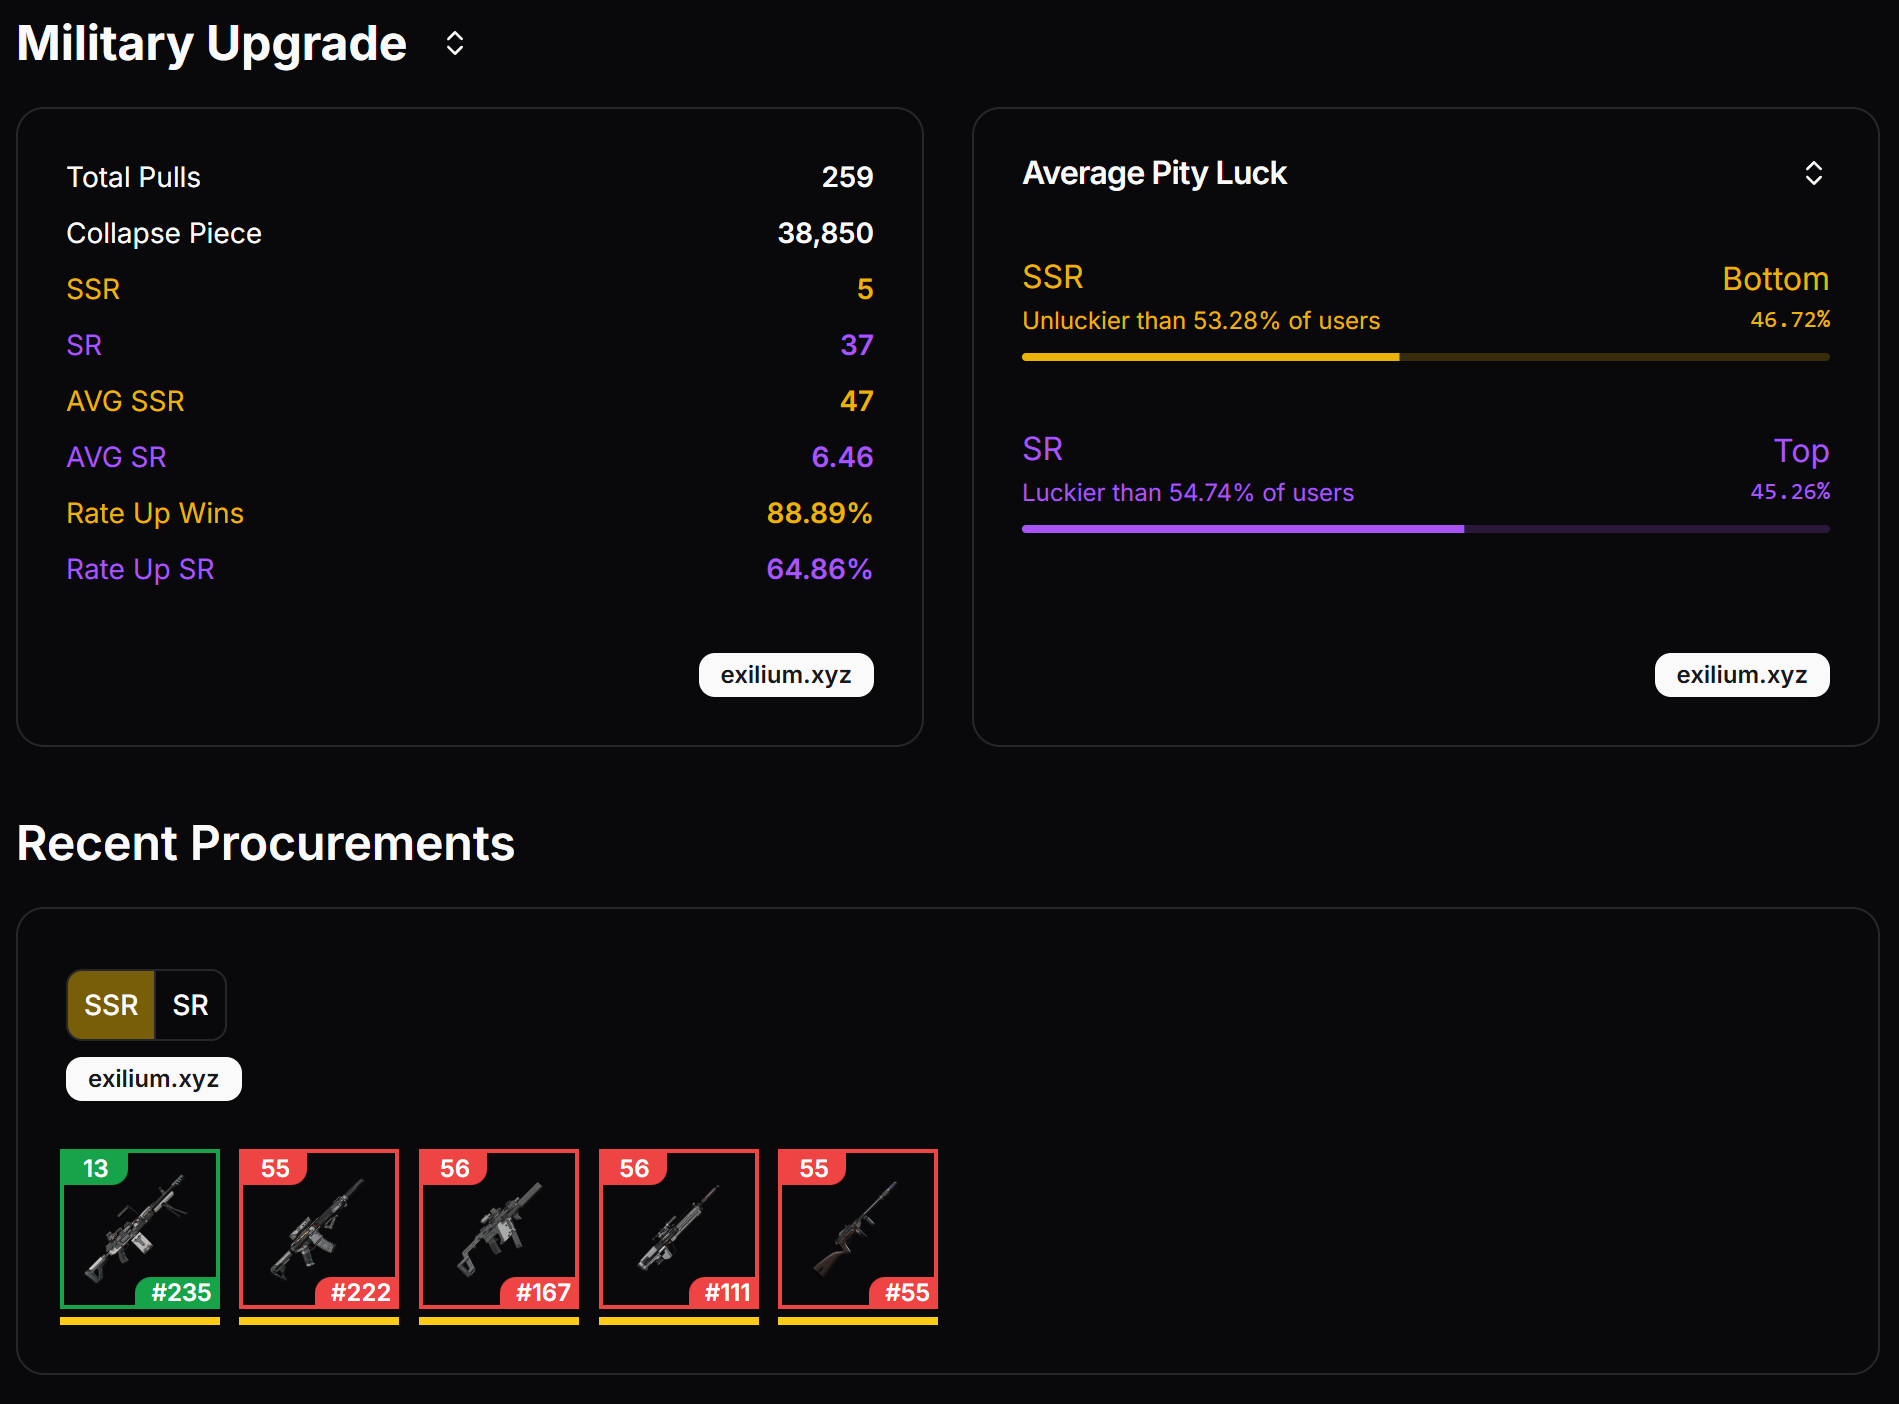The width and height of the screenshot is (1899, 1404).
Task: Select the weapon thumbnail numbered #222
Action: coord(319,1229)
